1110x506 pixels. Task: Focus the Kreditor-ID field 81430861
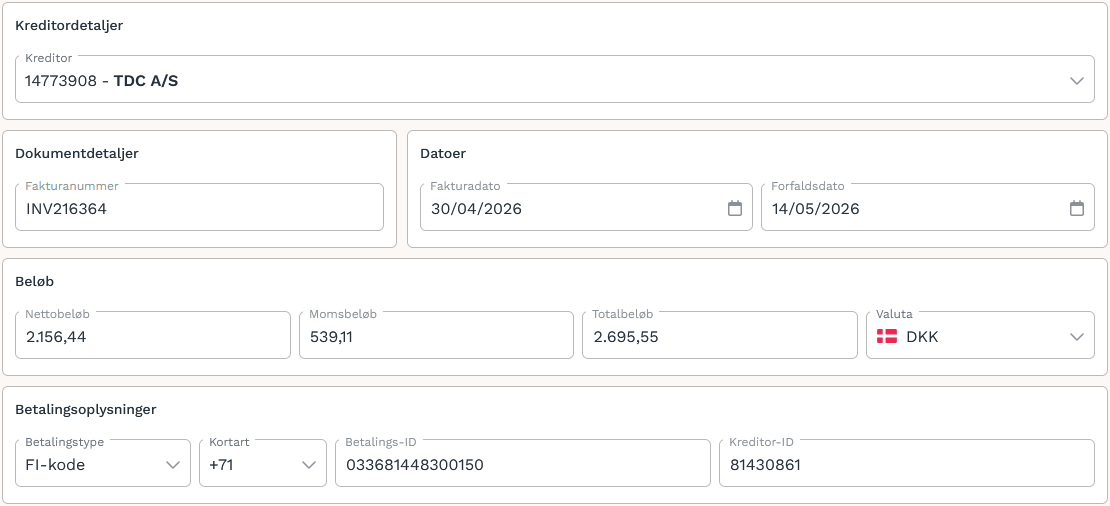pyautogui.click(x=907, y=464)
